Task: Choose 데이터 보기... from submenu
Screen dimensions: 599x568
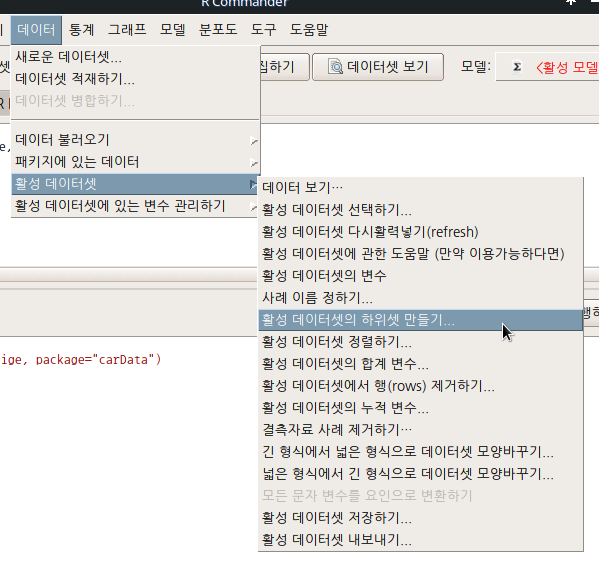Action: [x=421, y=188]
